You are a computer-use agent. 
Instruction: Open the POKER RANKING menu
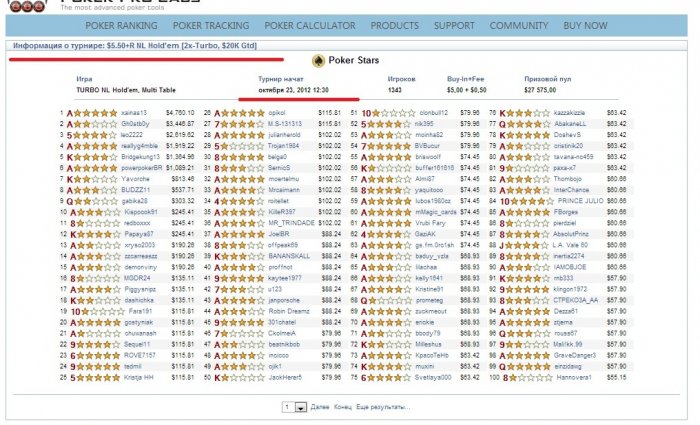point(121,26)
